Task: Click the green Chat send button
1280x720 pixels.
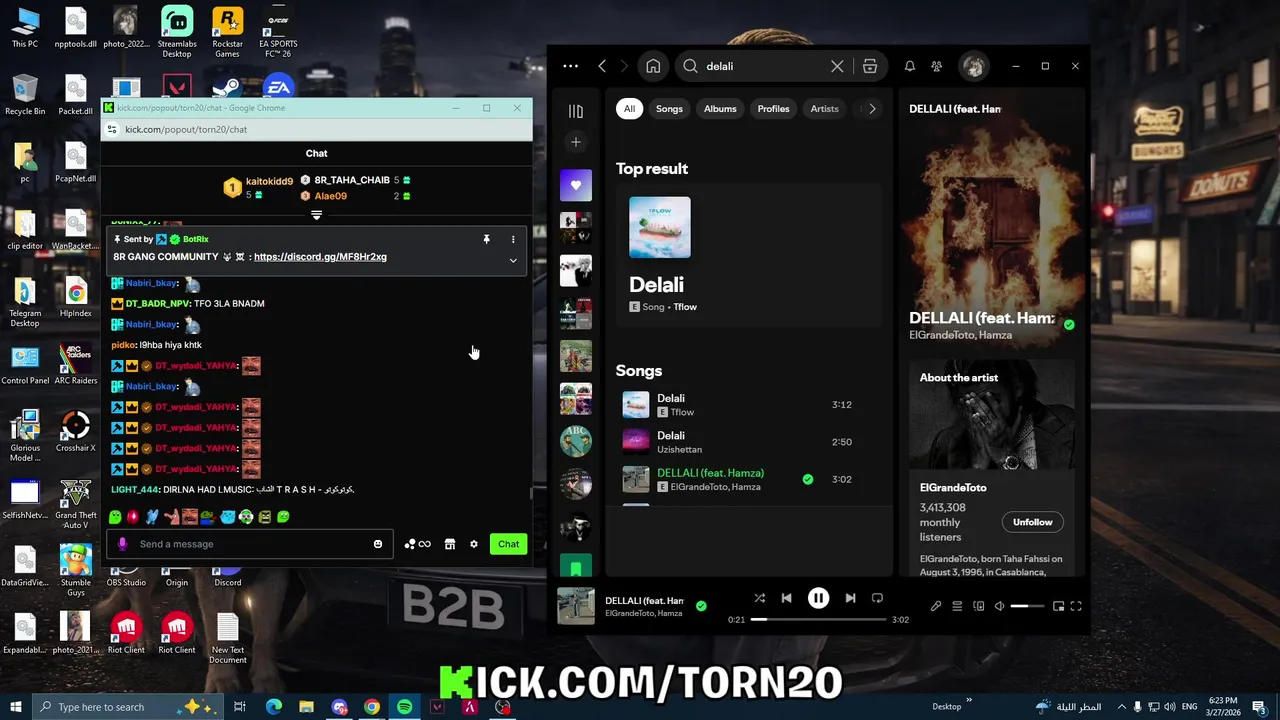Action: [x=508, y=544]
